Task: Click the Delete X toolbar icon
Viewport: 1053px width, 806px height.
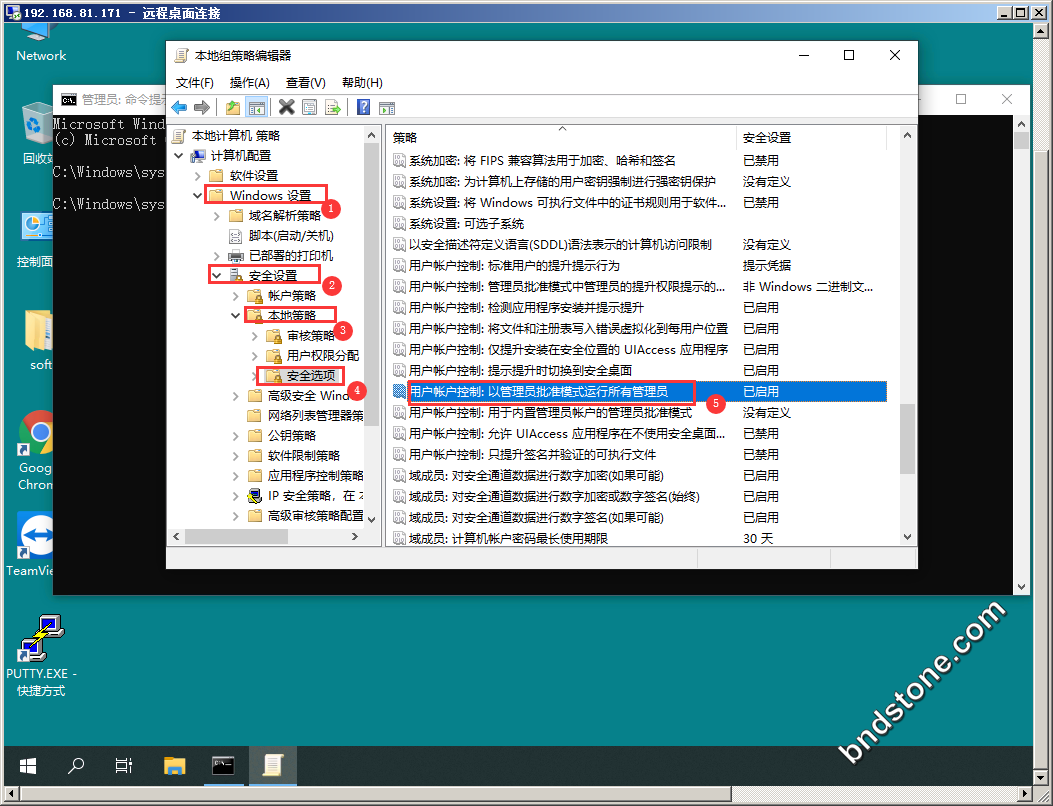Action: pyautogui.click(x=286, y=108)
